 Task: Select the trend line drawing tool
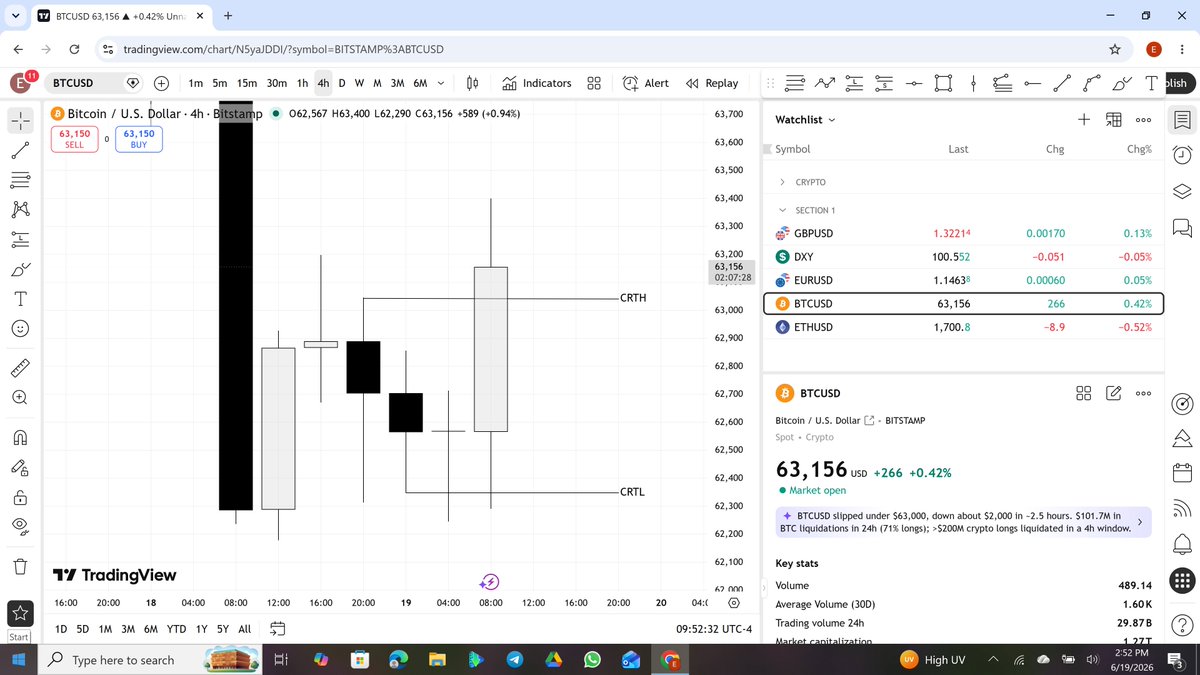tap(22, 150)
